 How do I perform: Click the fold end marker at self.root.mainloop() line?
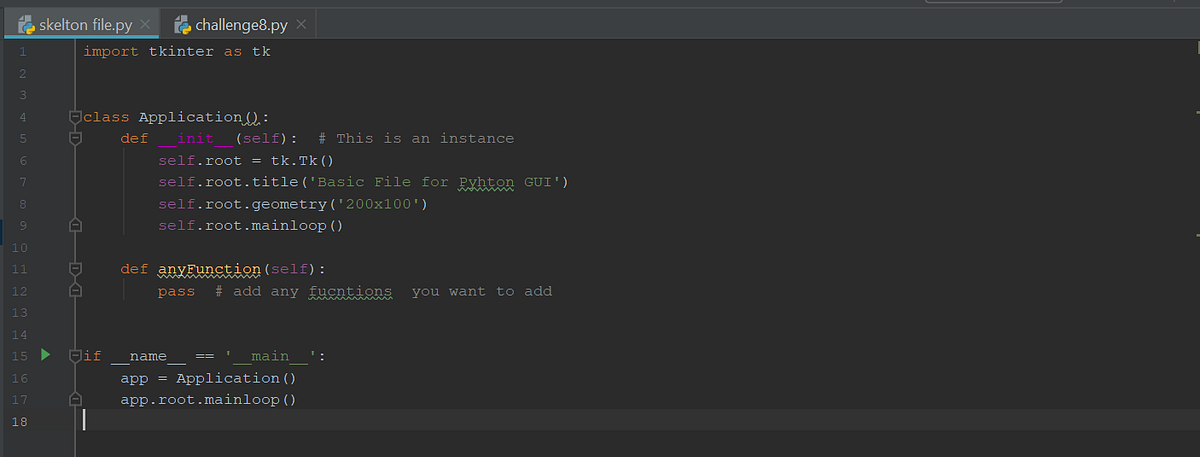click(x=74, y=225)
